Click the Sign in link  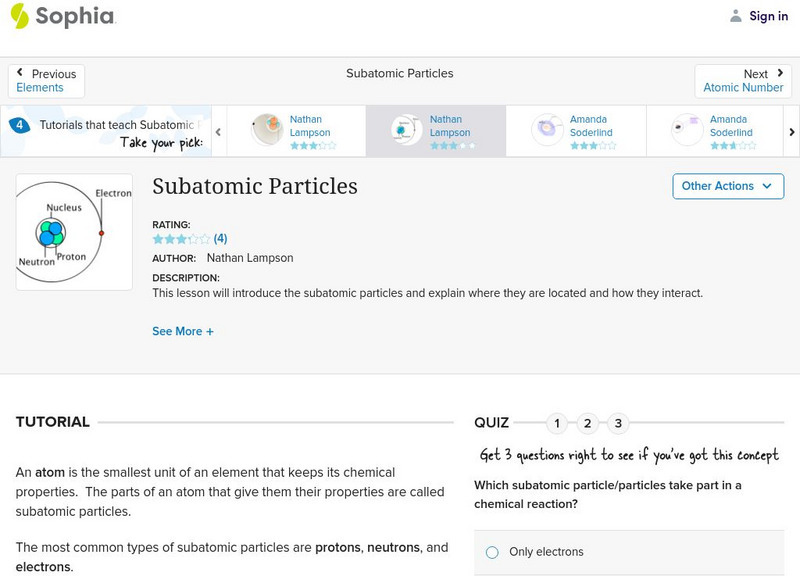coord(768,16)
